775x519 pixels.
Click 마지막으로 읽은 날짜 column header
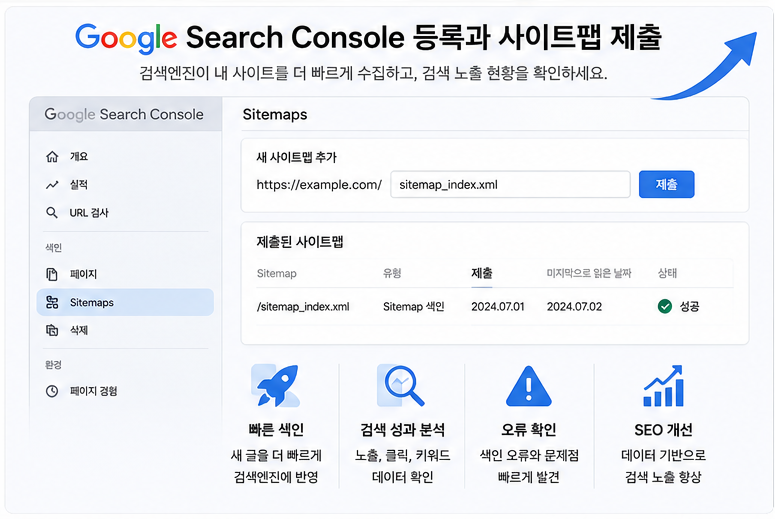pos(589,273)
